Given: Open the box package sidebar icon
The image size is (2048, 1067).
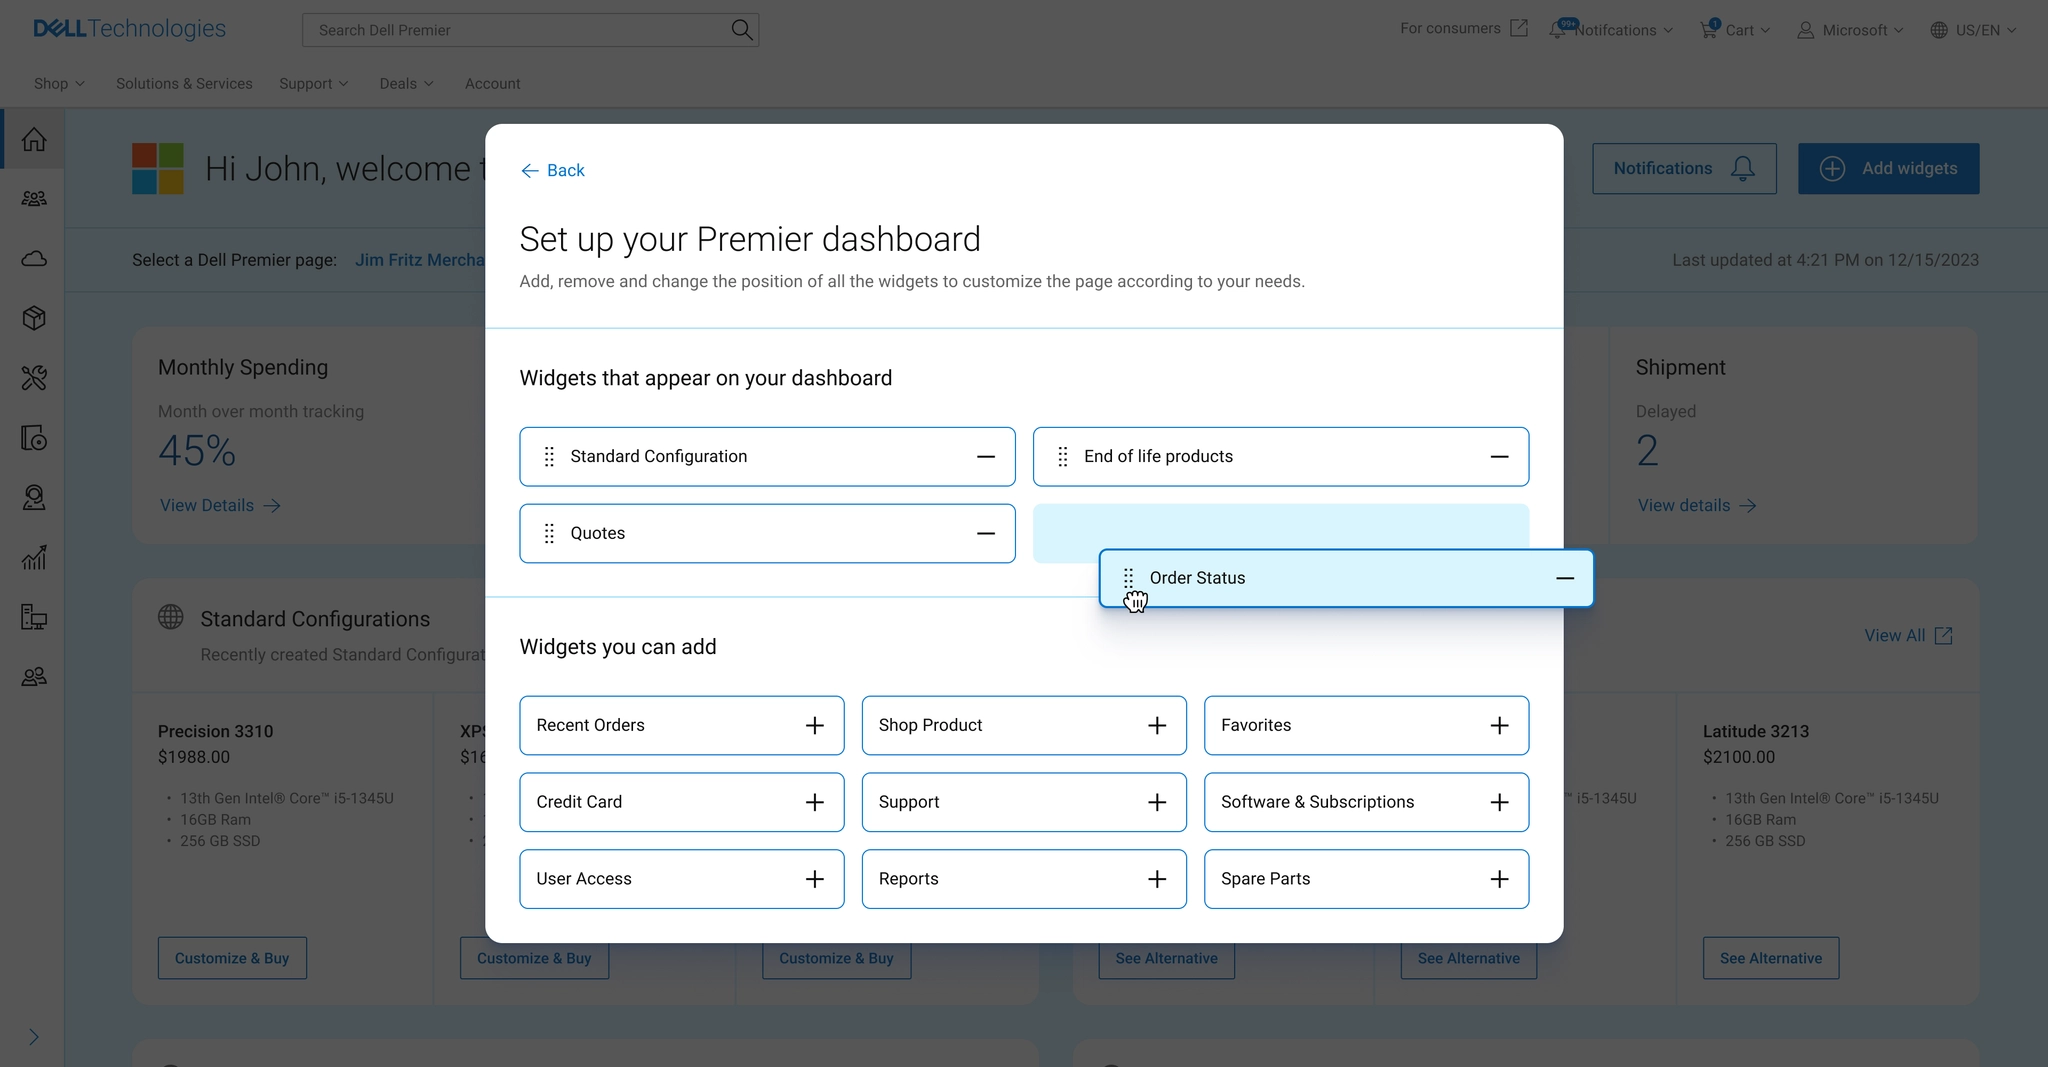Looking at the screenshot, I should pos(34,318).
